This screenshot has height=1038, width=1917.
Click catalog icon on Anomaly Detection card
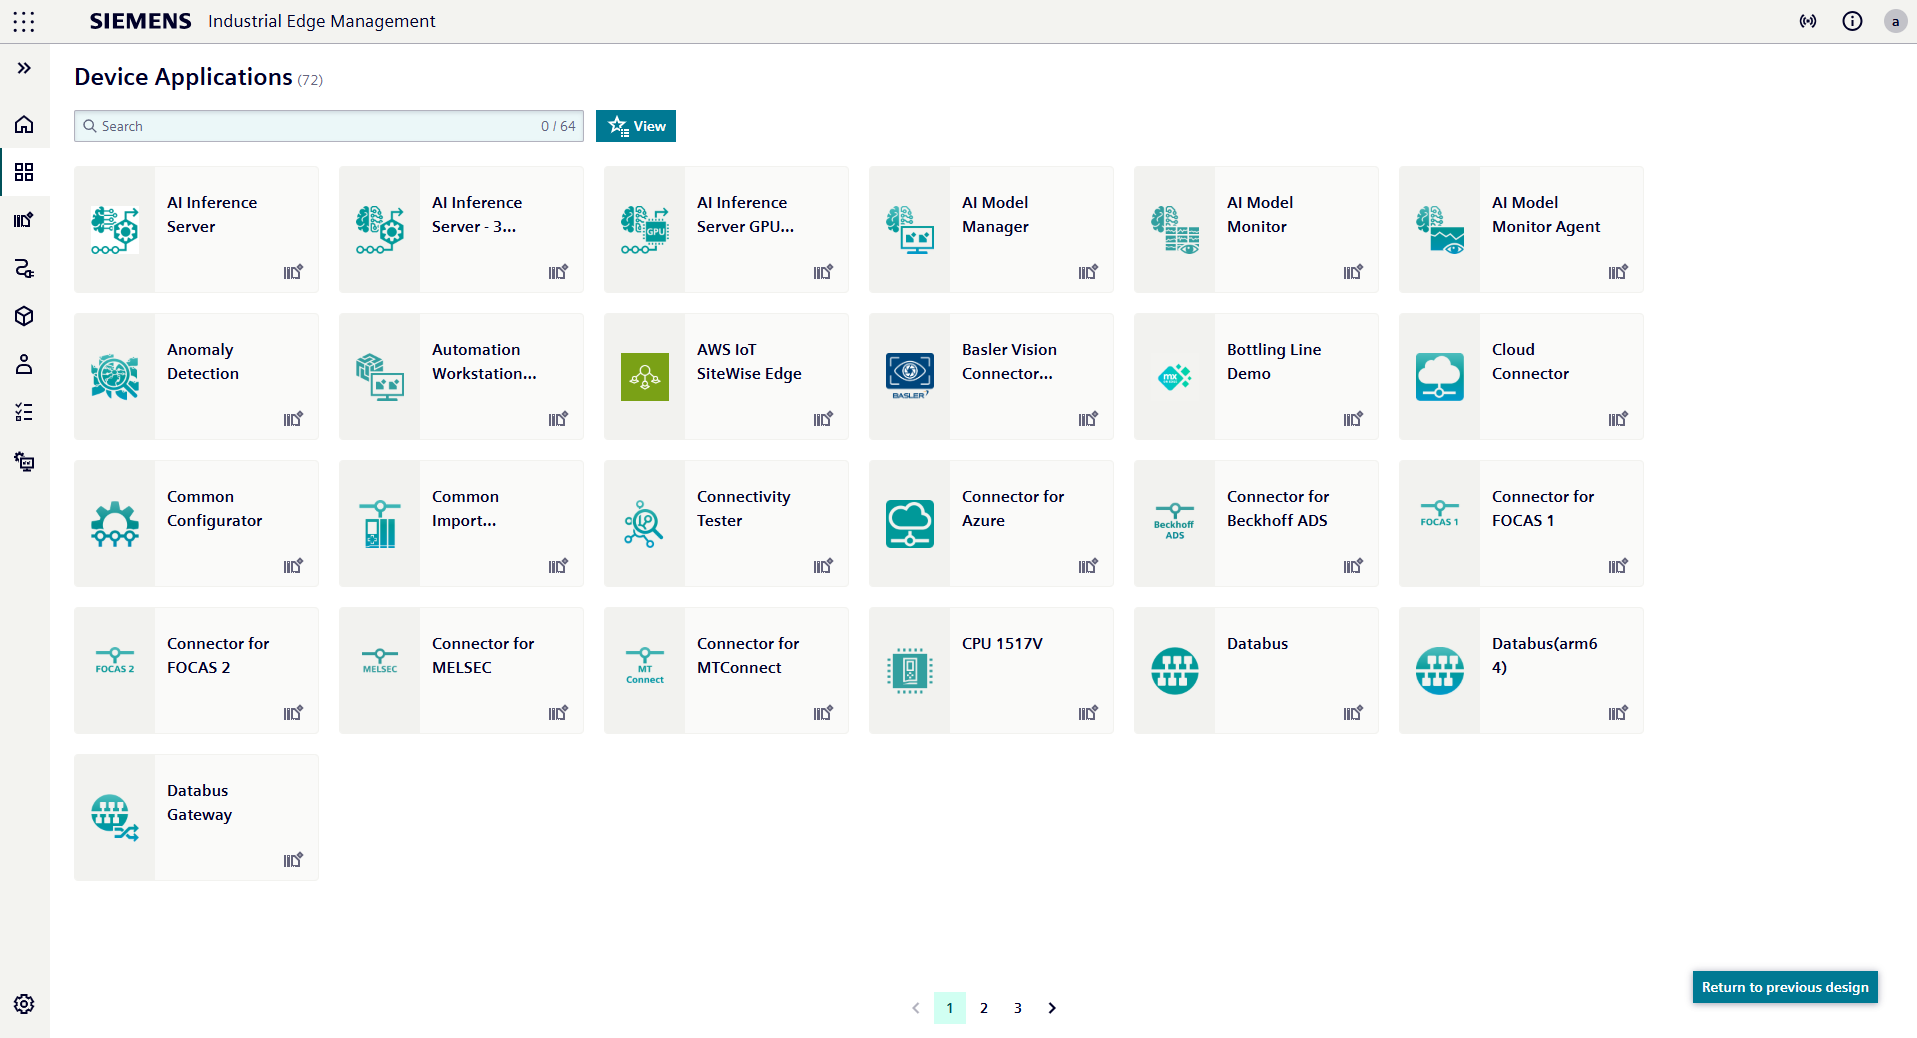[x=293, y=419]
